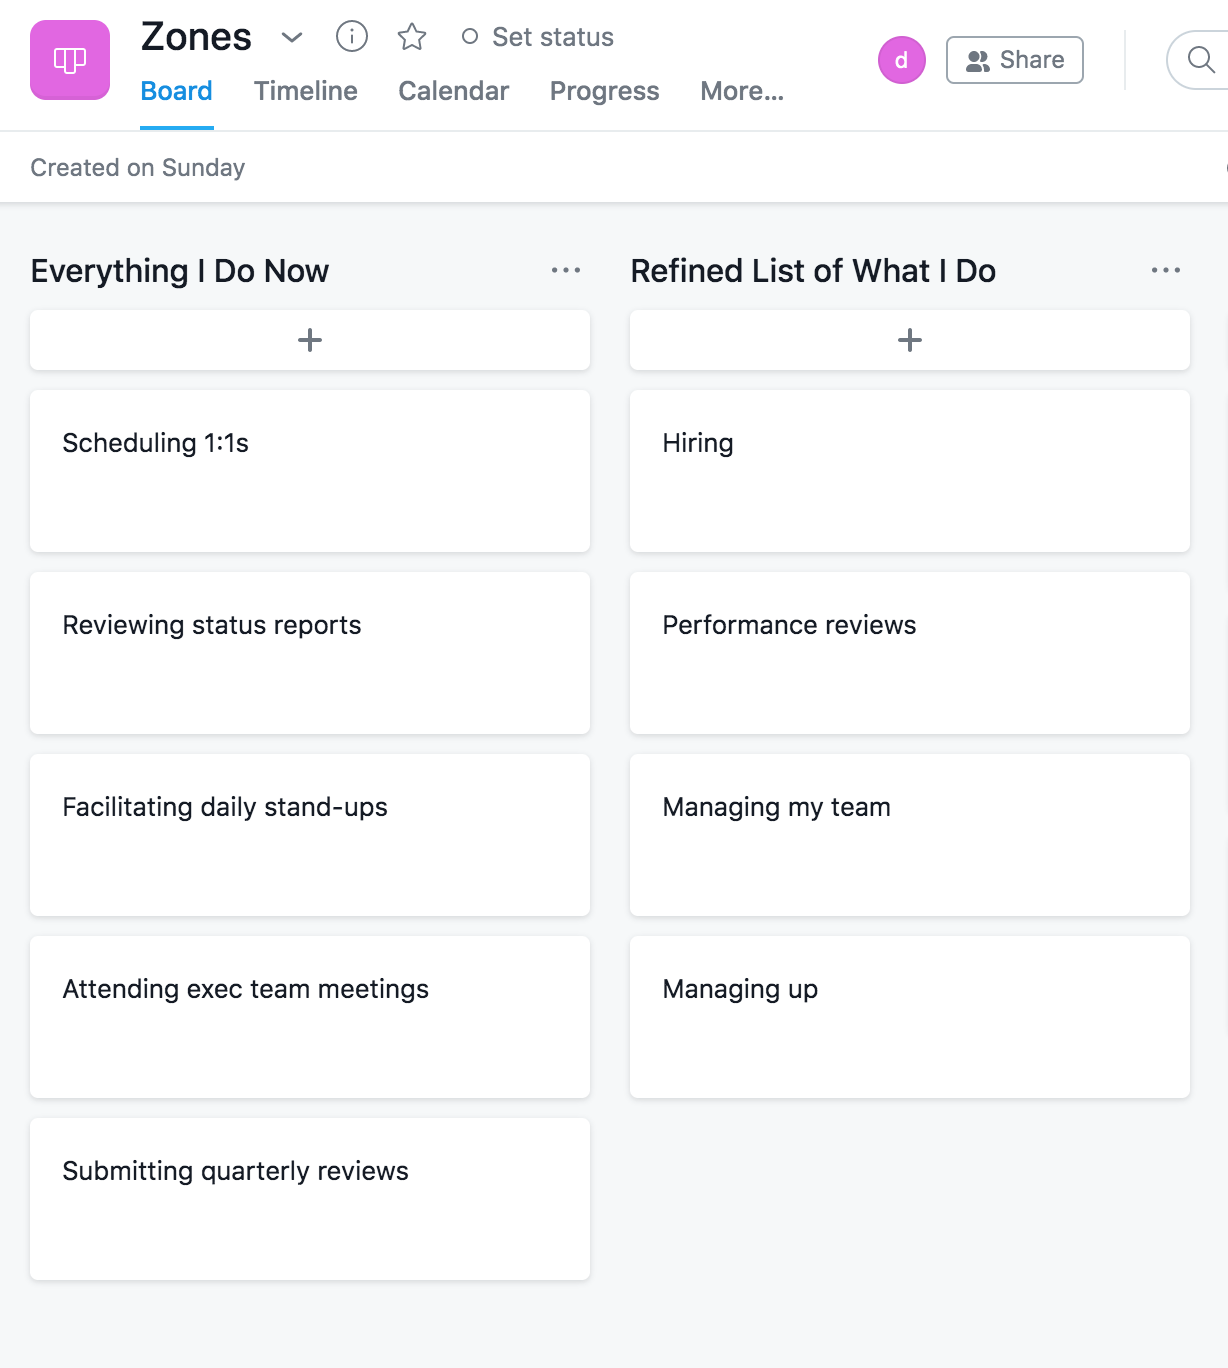The width and height of the screenshot is (1228, 1368).
Task: Click the pink Zones board project icon
Action: [x=70, y=60]
